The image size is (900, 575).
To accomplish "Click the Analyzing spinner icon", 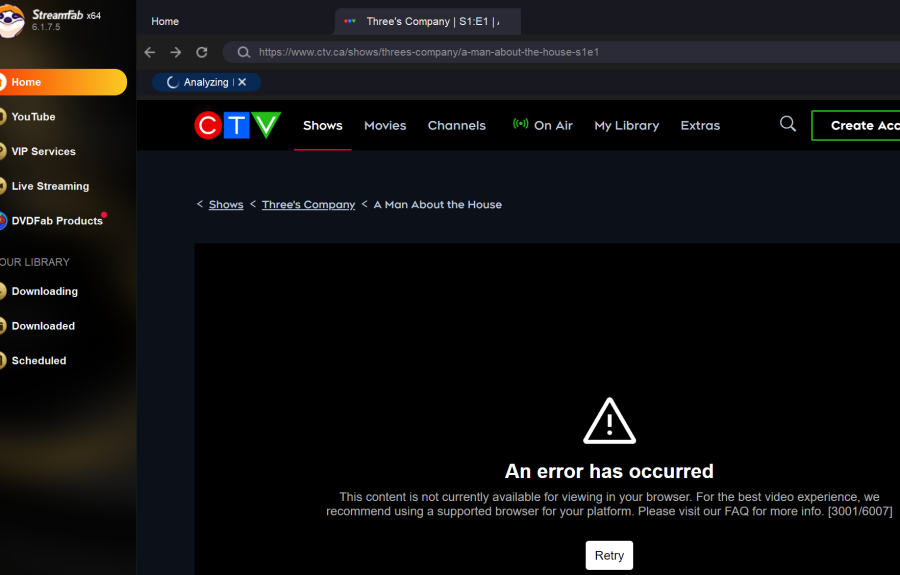I will click(172, 82).
